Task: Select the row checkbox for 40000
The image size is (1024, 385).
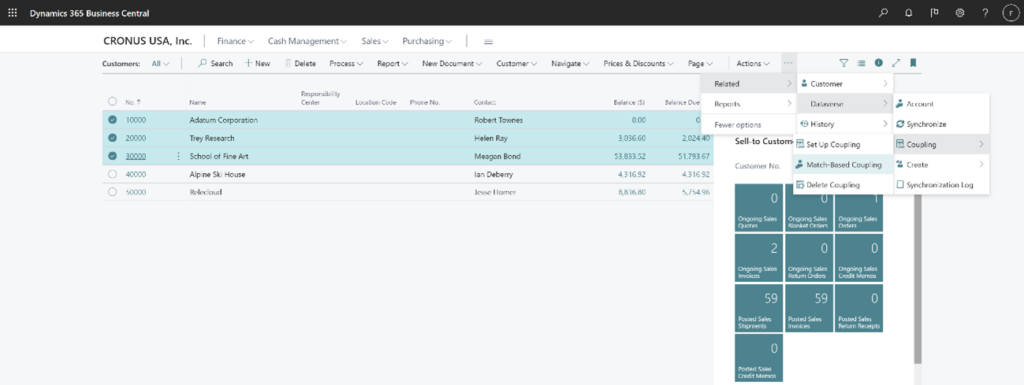Action: click(x=112, y=174)
